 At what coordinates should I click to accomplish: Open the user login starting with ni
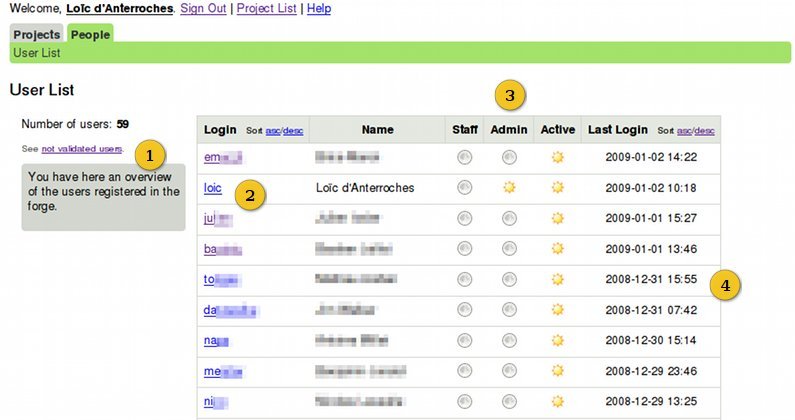tap(216, 402)
